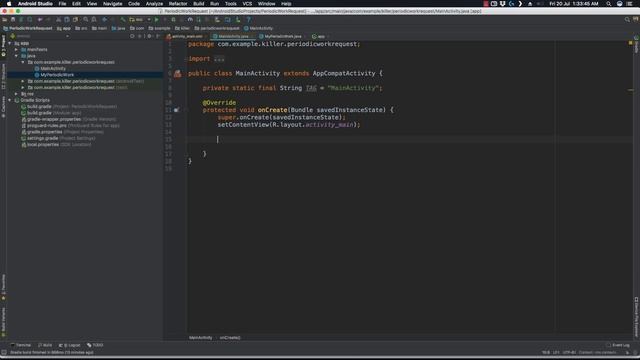
Task: Collapse the Gradle Scripts node
Action: pos(10,100)
